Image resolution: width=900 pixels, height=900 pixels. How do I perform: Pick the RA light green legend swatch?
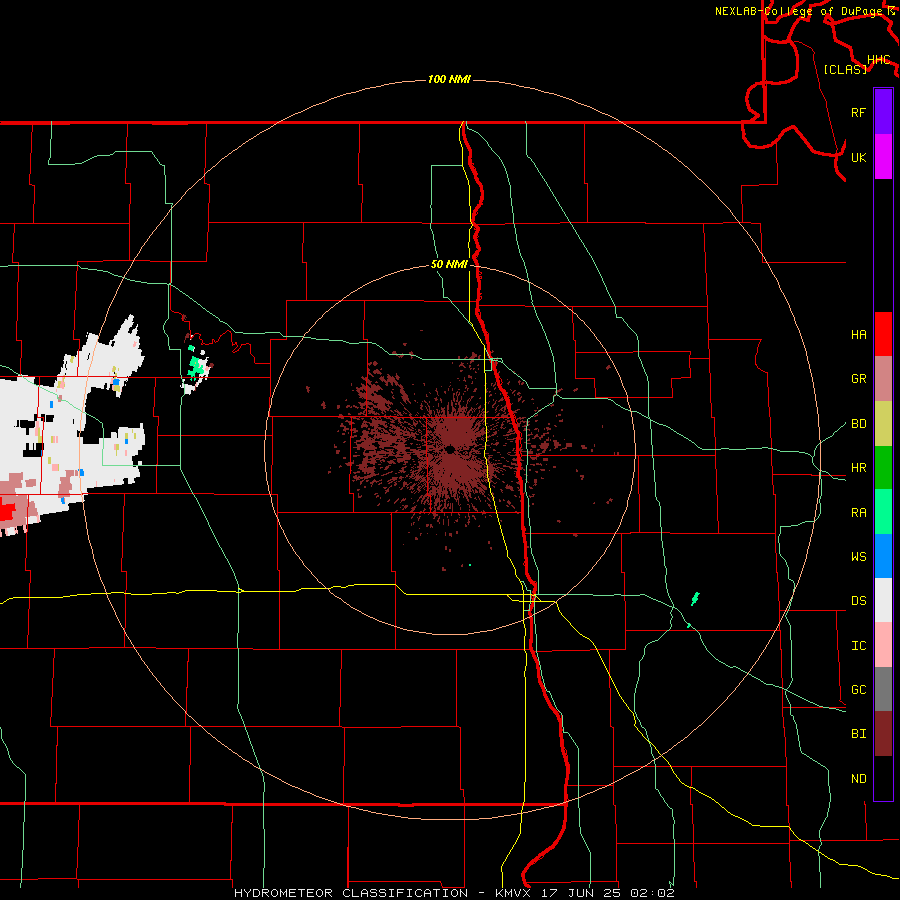tap(883, 512)
